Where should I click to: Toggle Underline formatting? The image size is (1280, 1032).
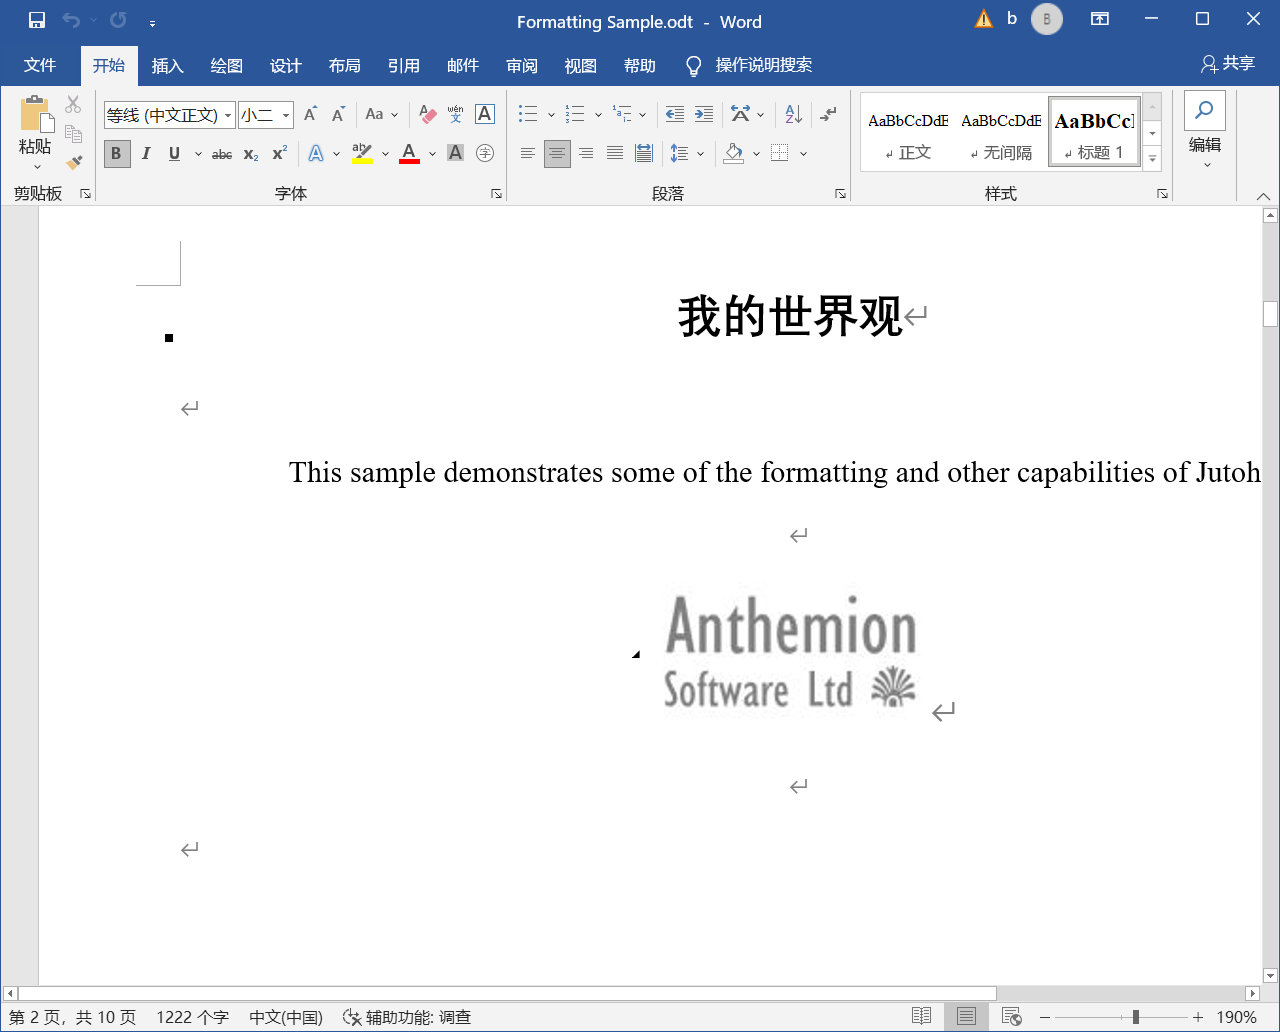[x=175, y=153]
